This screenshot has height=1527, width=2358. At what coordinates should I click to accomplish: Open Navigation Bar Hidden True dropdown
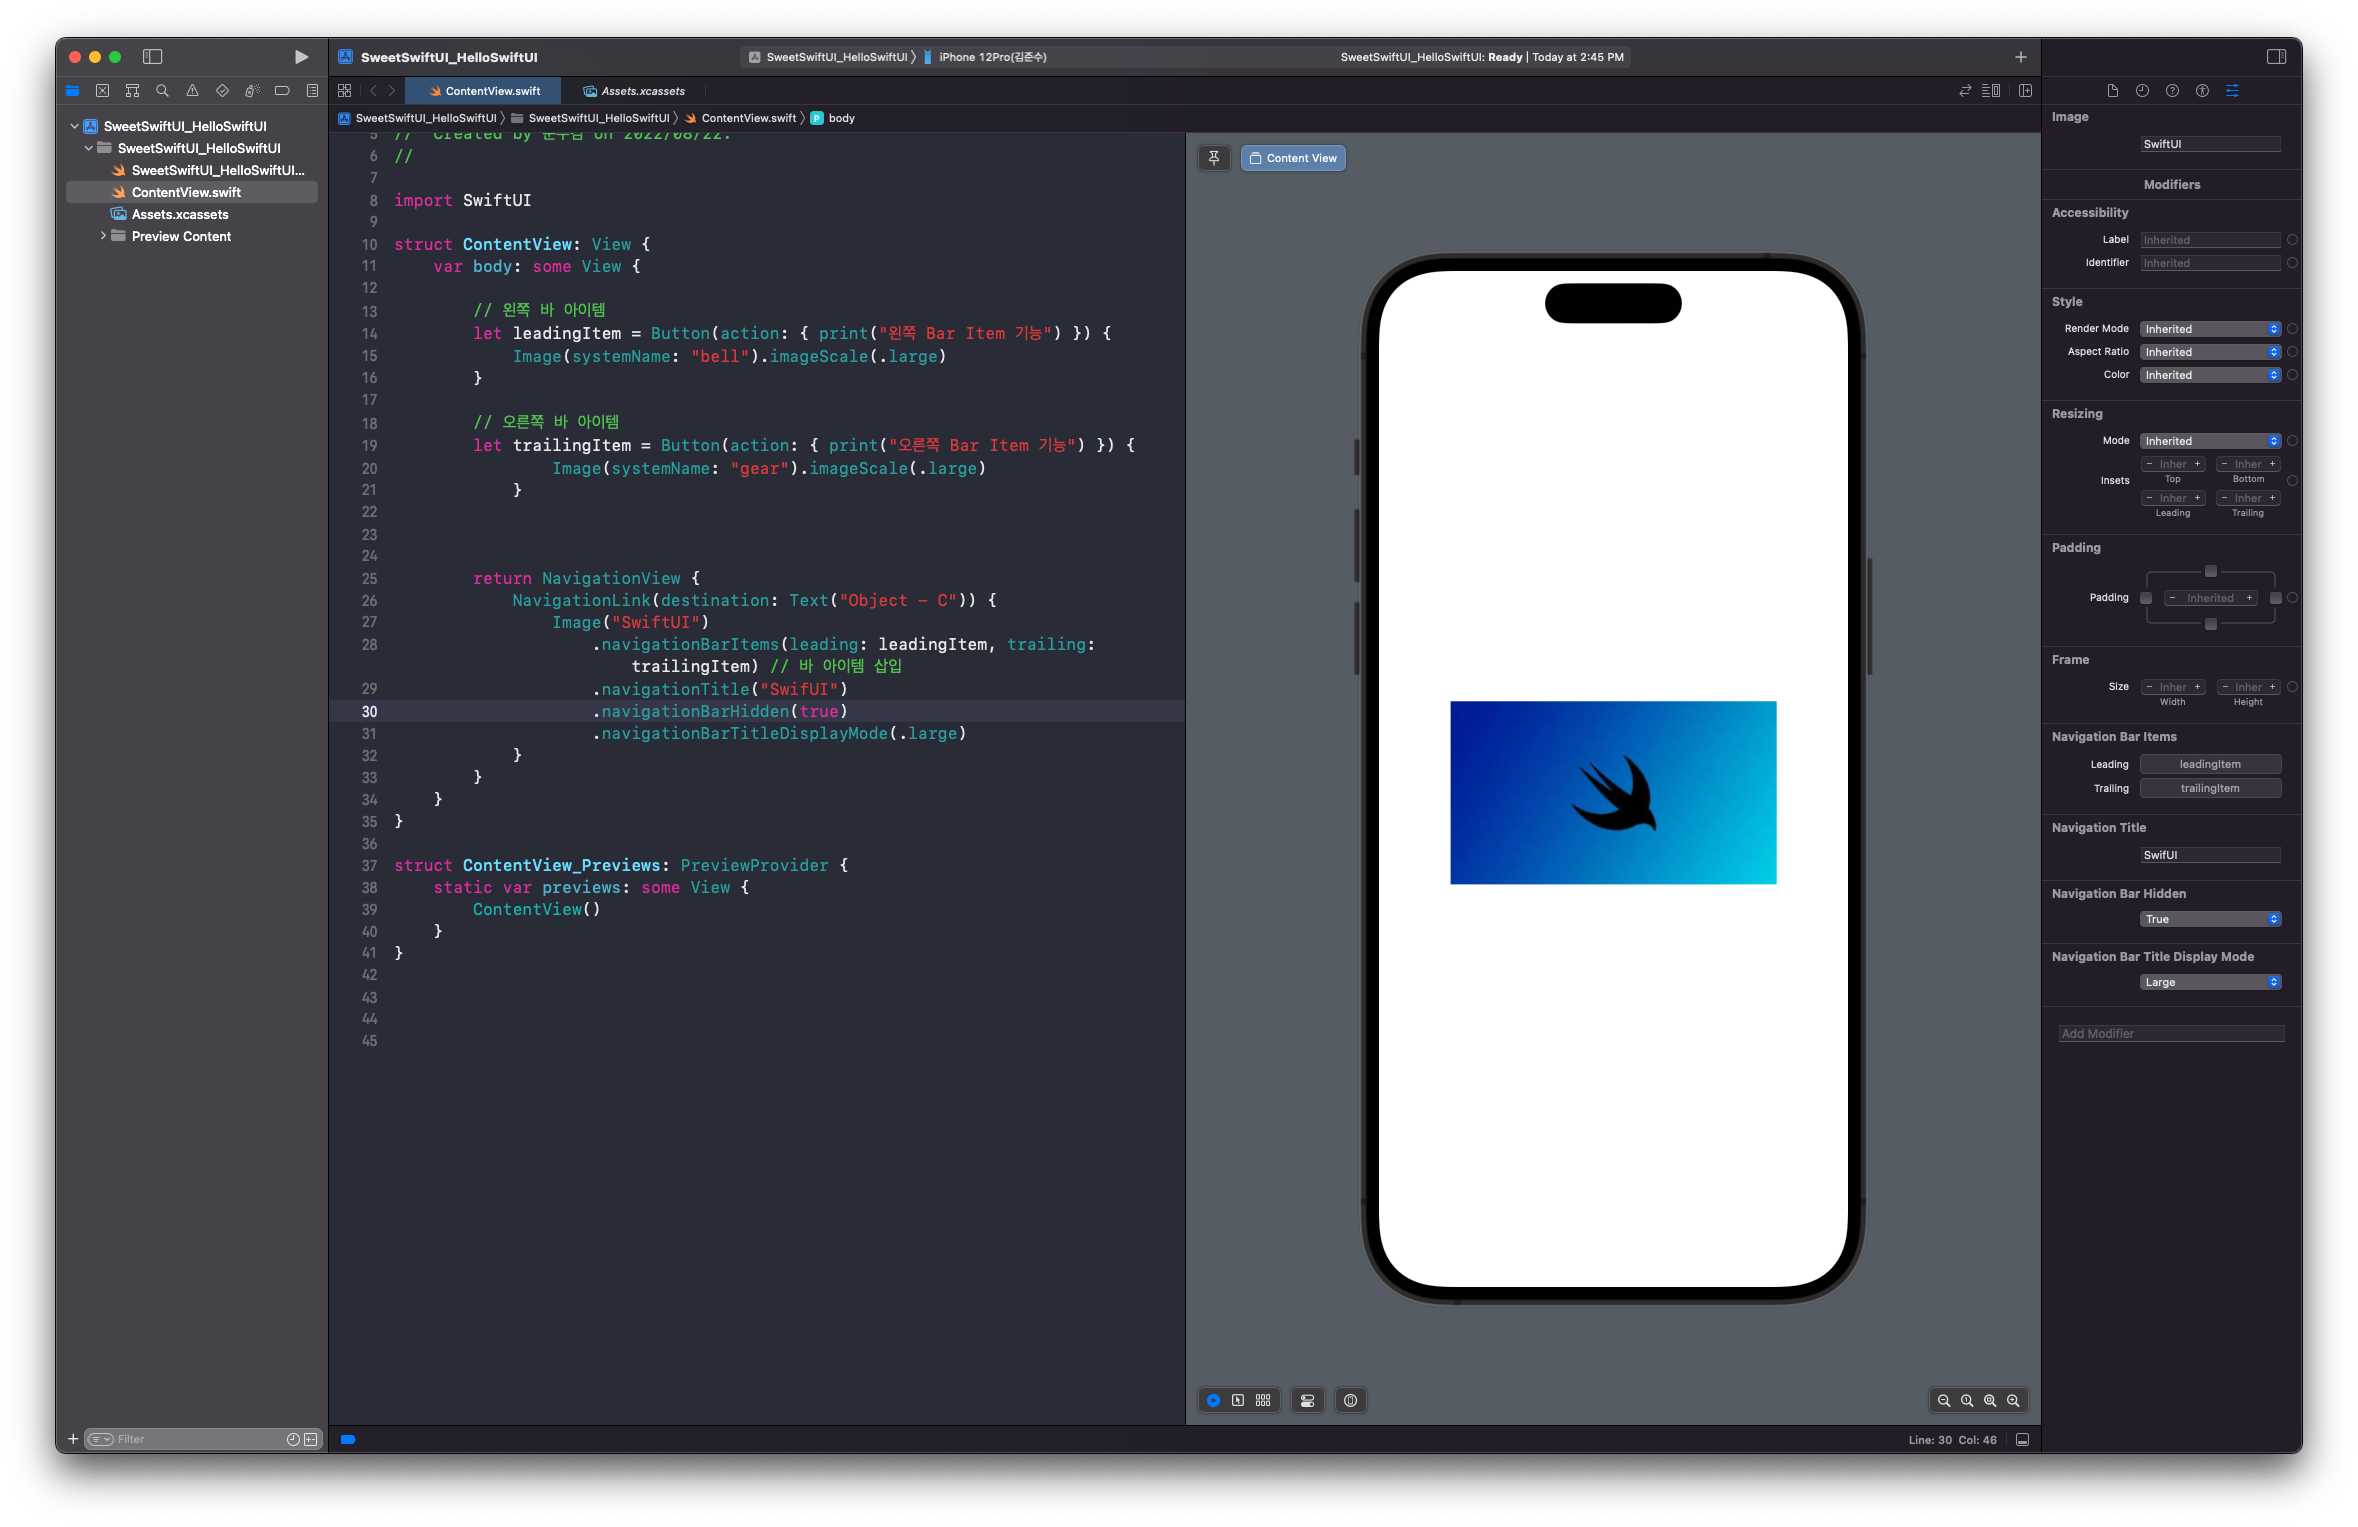(x=2210, y=919)
